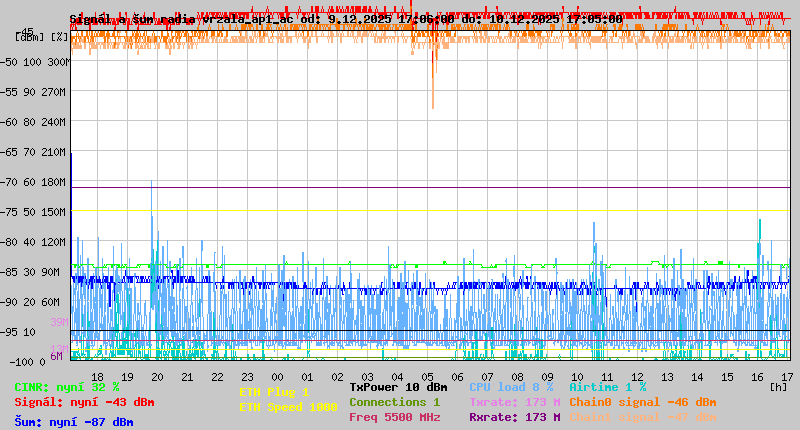Viewport: 800px width, 430px height.
Task: Click hour label '01' on time axis
Action: tap(307, 377)
